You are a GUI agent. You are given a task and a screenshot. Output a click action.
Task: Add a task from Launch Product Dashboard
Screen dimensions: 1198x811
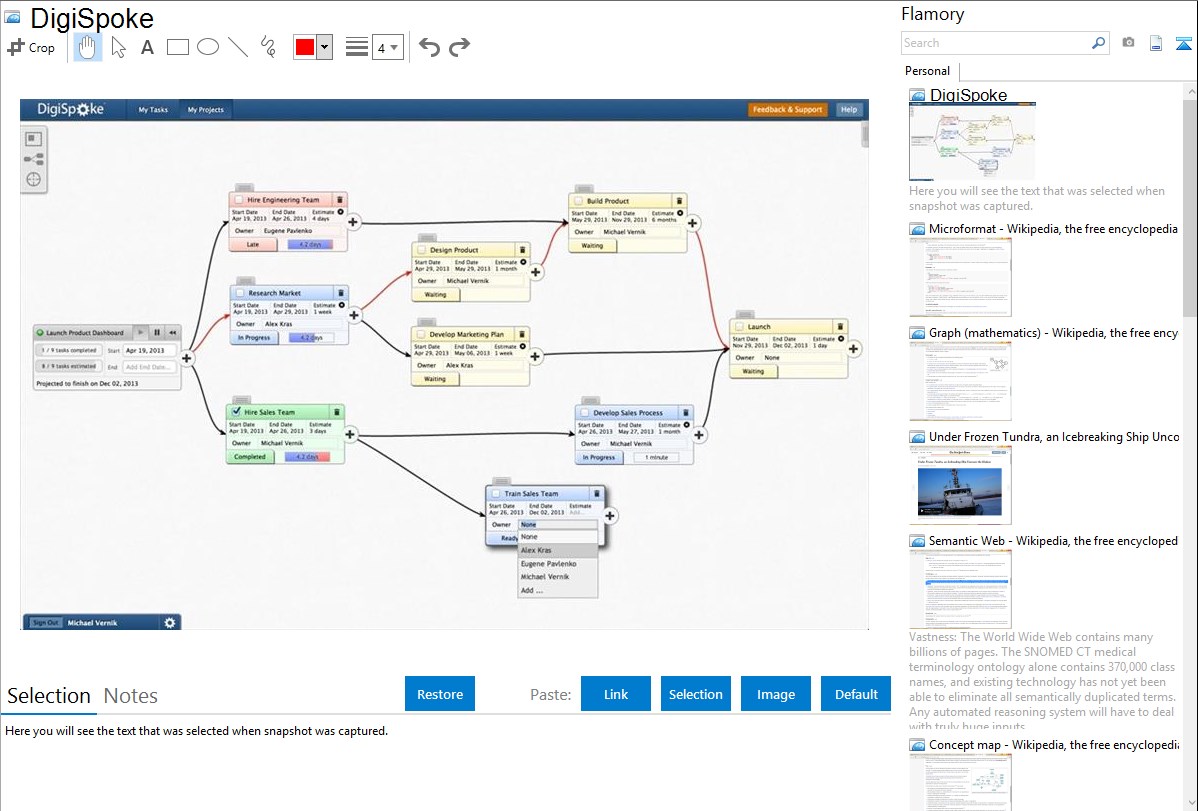186,358
